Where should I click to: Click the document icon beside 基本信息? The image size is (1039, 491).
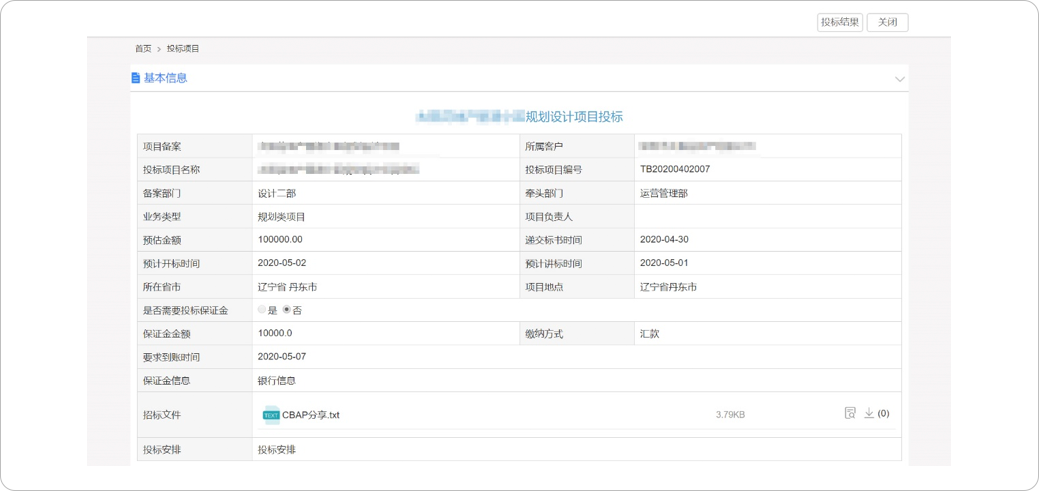click(x=136, y=78)
